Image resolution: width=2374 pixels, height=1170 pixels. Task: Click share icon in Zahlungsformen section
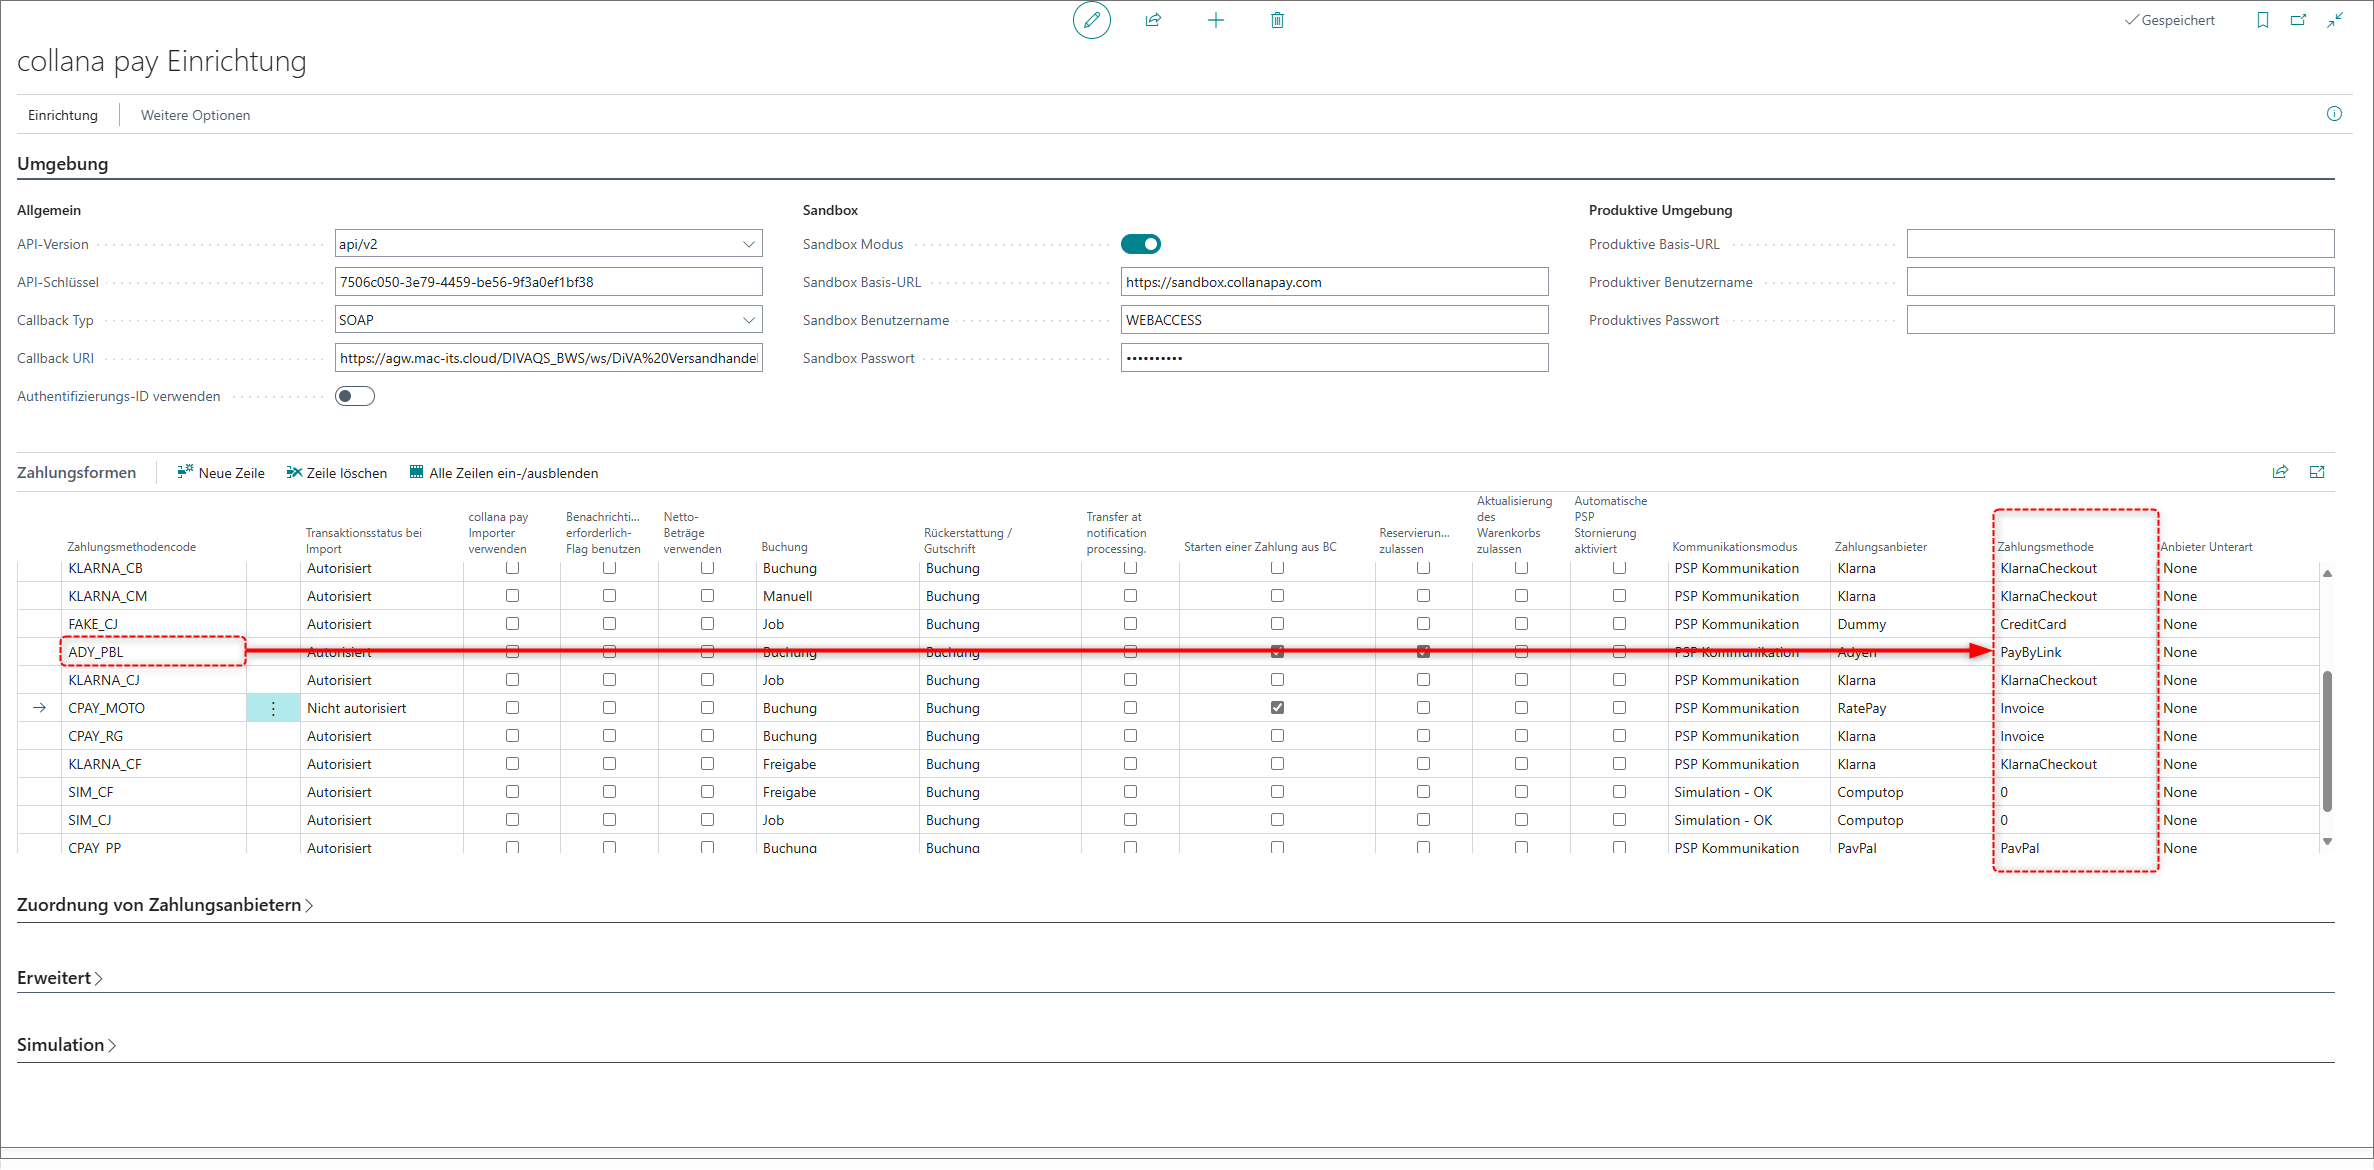pyautogui.click(x=2280, y=472)
